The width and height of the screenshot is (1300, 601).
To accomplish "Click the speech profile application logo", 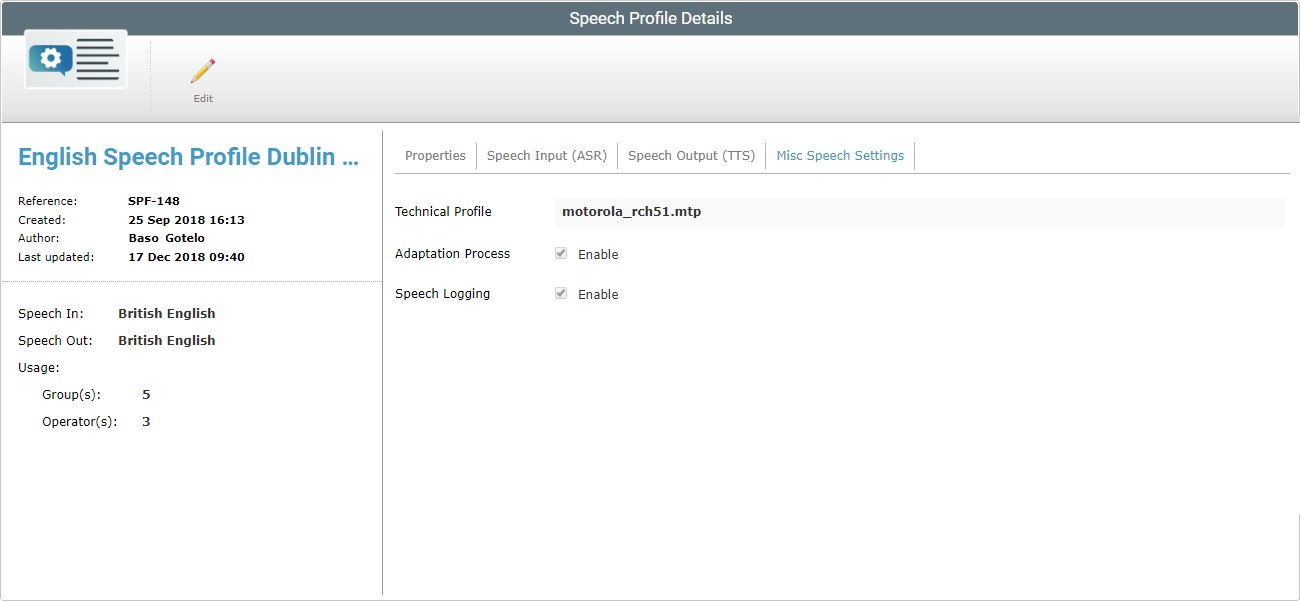I will (x=74, y=58).
